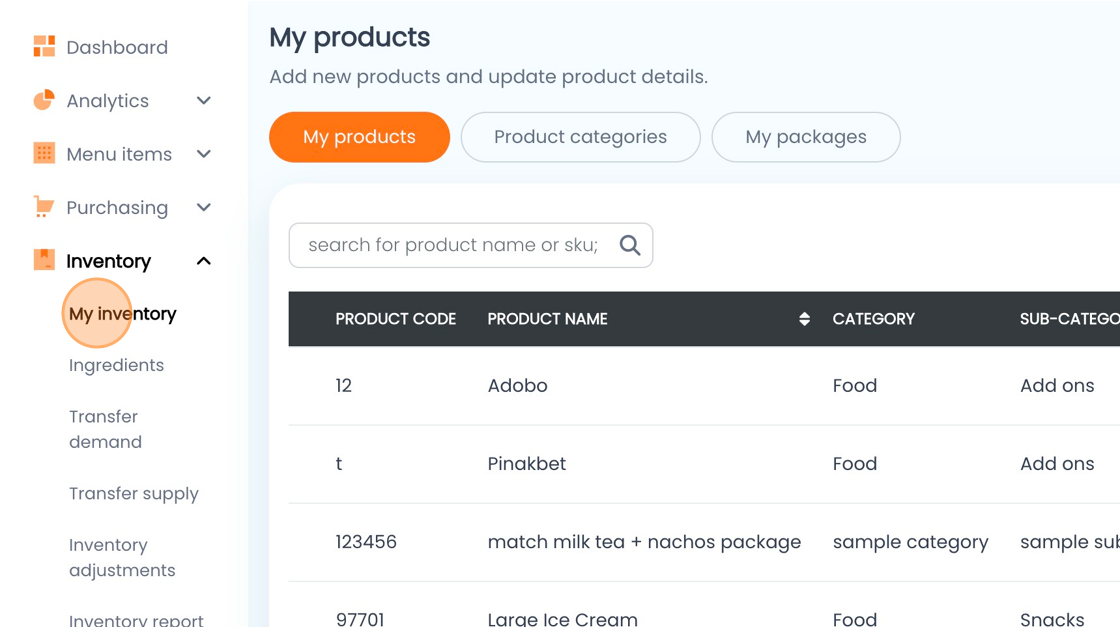This screenshot has width=1120, height=628.
Task: Open the My packages tab
Action: pyautogui.click(x=806, y=137)
